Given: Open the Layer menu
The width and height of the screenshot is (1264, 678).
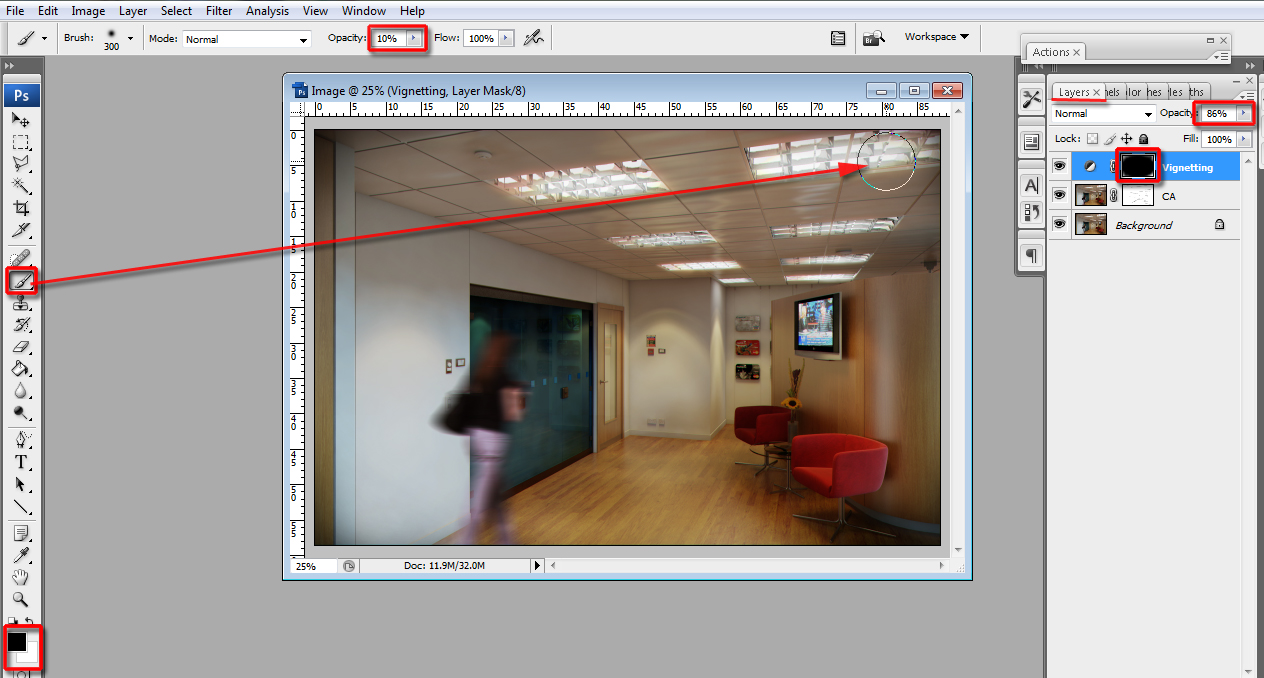Looking at the screenshot, I should (x=133, y=11).
